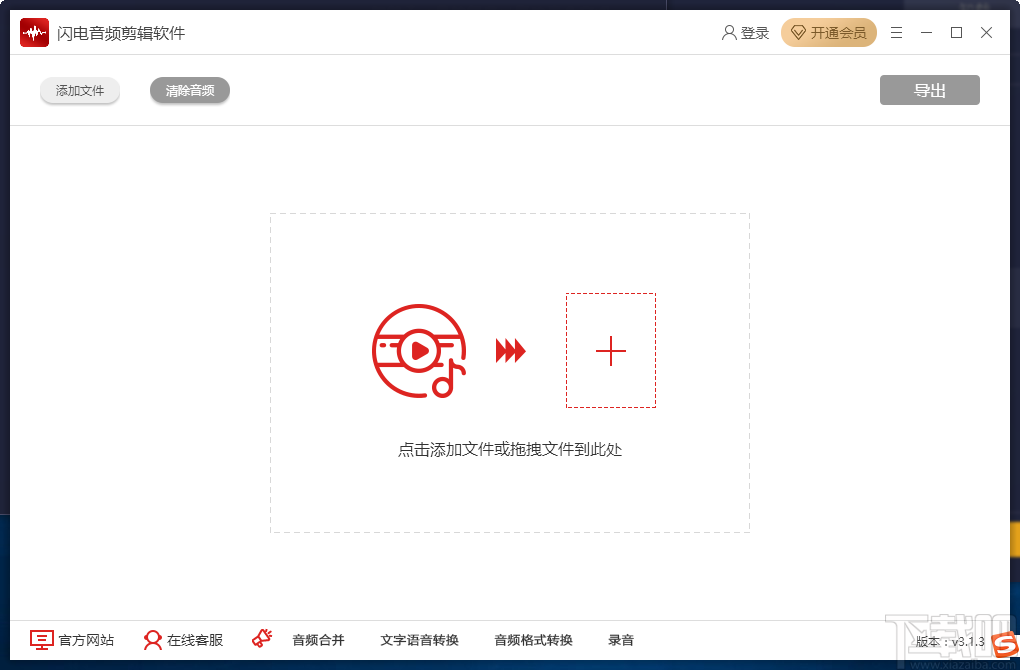This screenshot has width=1020, height=670.
Task: Click 在线客服 to contact customer service
Action: 195,640
